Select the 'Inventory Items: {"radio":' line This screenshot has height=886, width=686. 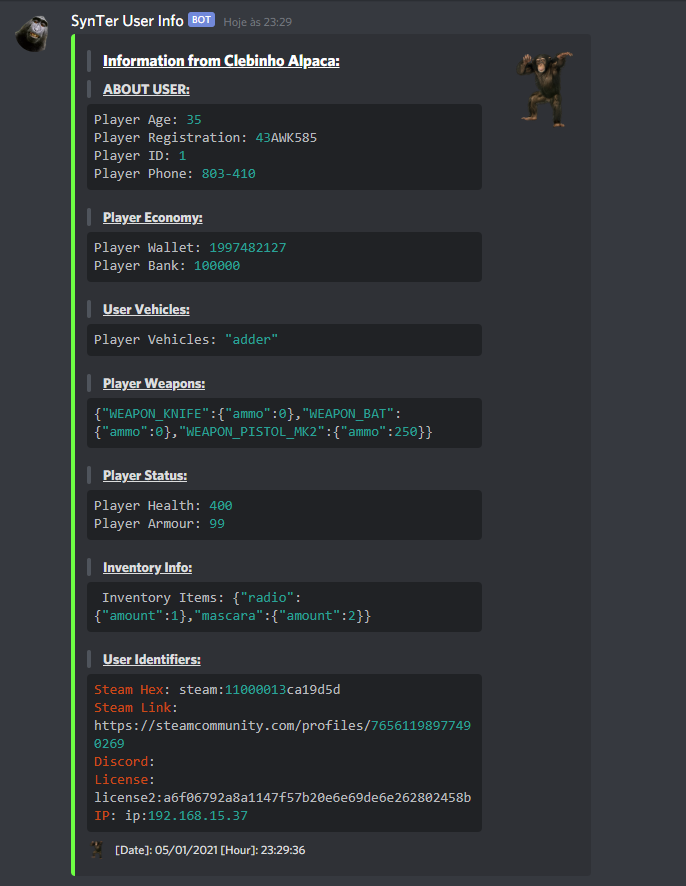click(x=202, y=598)
